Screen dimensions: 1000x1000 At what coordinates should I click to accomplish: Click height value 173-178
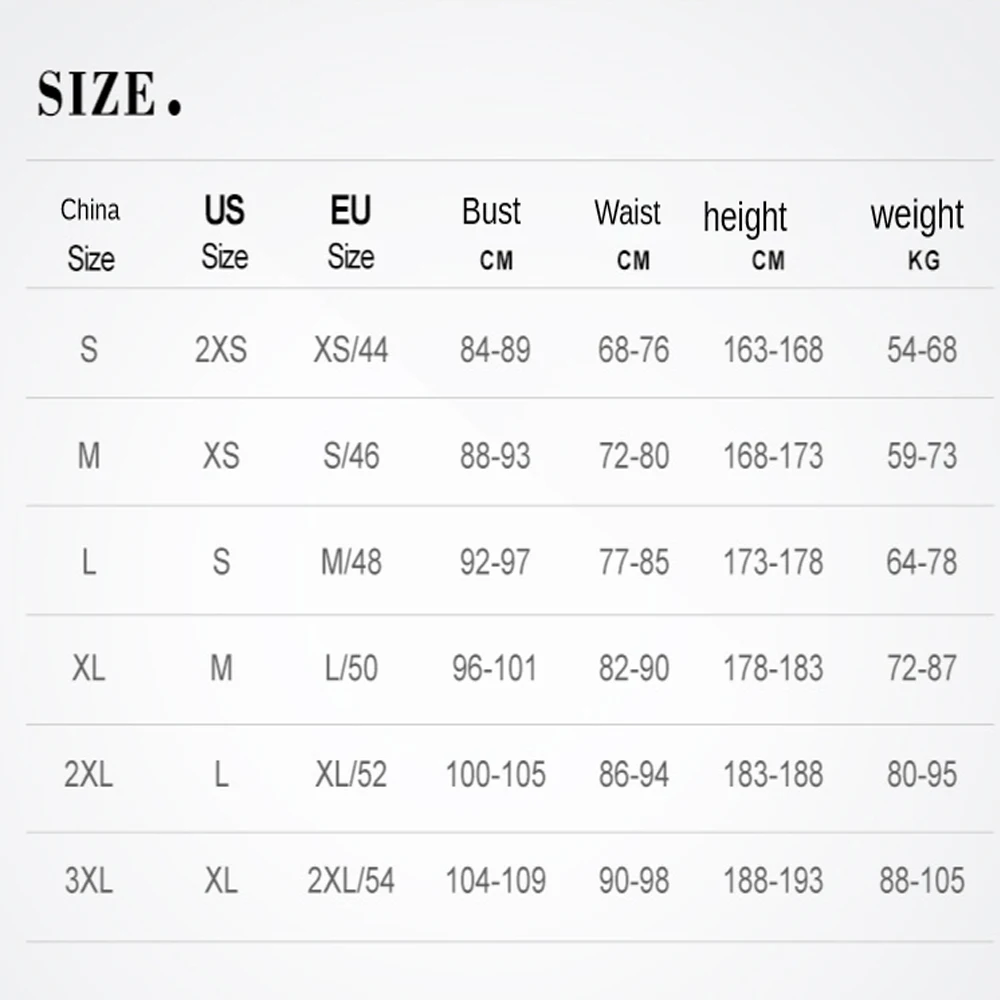(773, 562)
